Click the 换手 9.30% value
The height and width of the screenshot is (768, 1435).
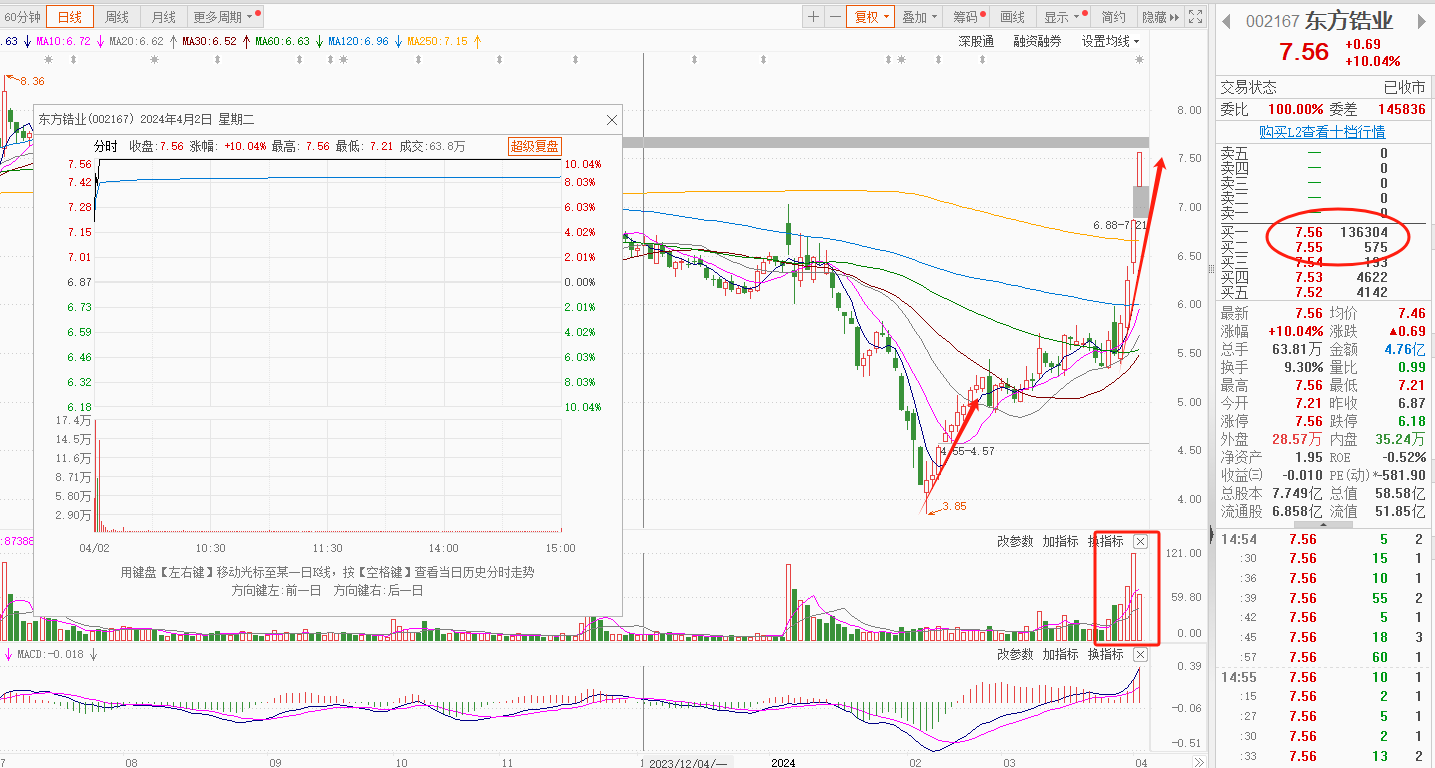1301,367
